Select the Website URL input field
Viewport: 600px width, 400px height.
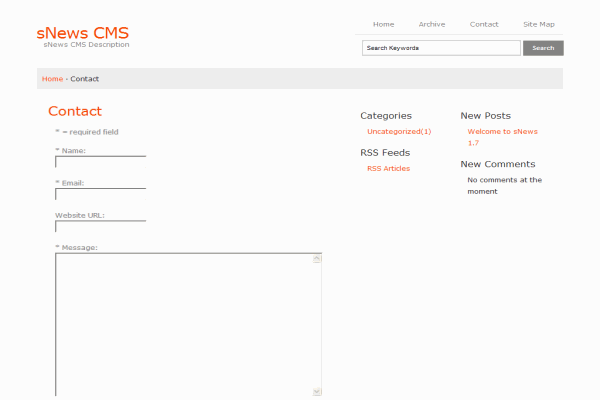pos(100,226)
